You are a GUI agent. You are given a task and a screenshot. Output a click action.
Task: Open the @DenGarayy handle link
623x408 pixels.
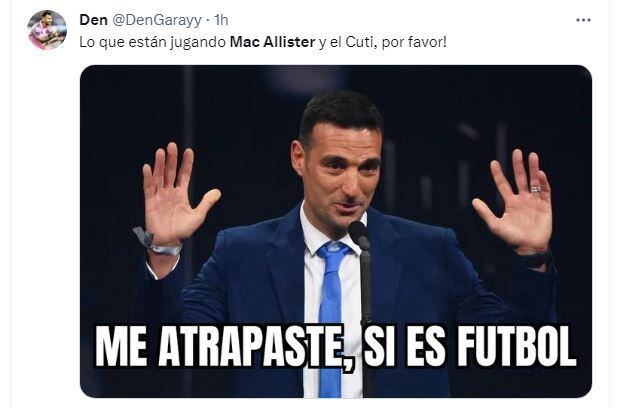click(x=157, y=20)
